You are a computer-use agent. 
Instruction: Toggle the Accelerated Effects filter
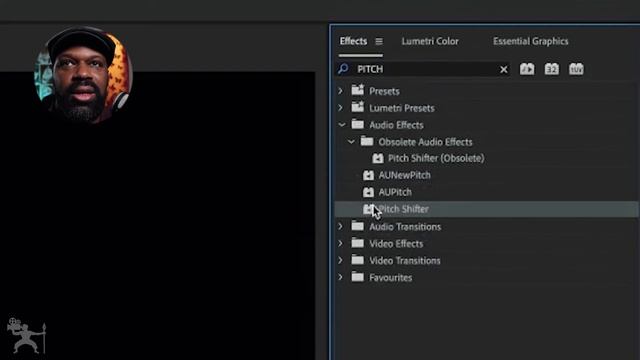pyautogui.click(x=527, y=69)
